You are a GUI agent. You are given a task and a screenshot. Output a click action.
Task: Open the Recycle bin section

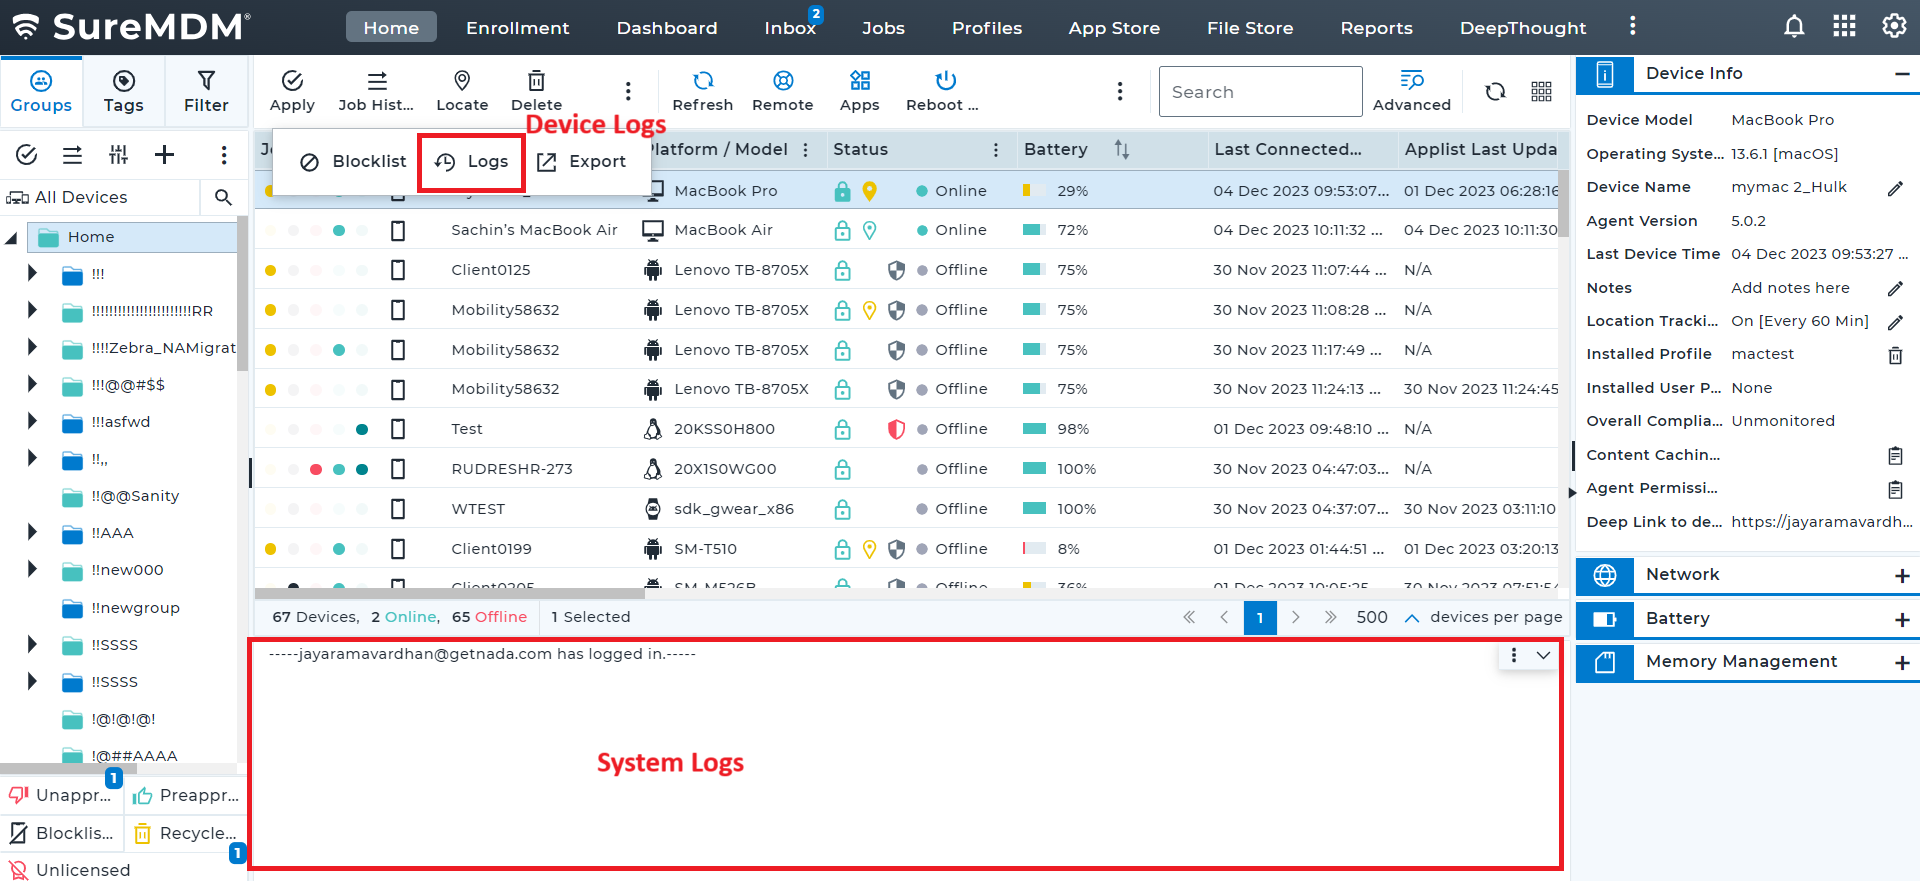(186, 834)
